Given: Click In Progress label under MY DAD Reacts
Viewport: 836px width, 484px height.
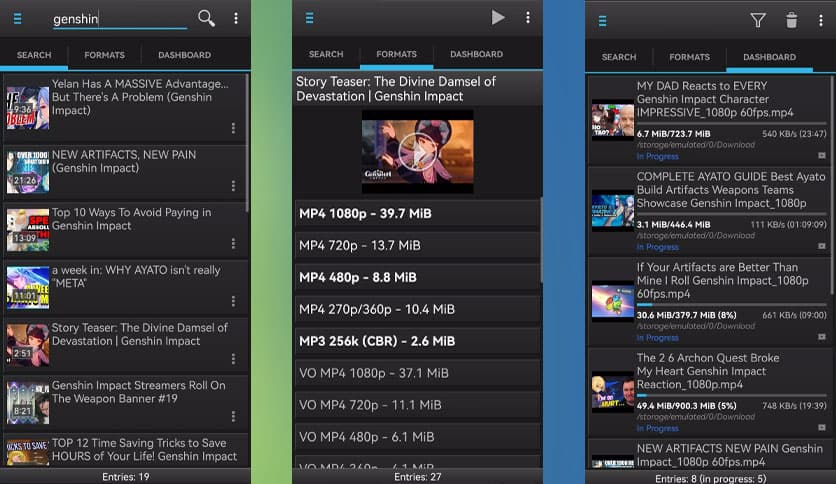Looking at the screenshot, I should (x=657, y=156).
